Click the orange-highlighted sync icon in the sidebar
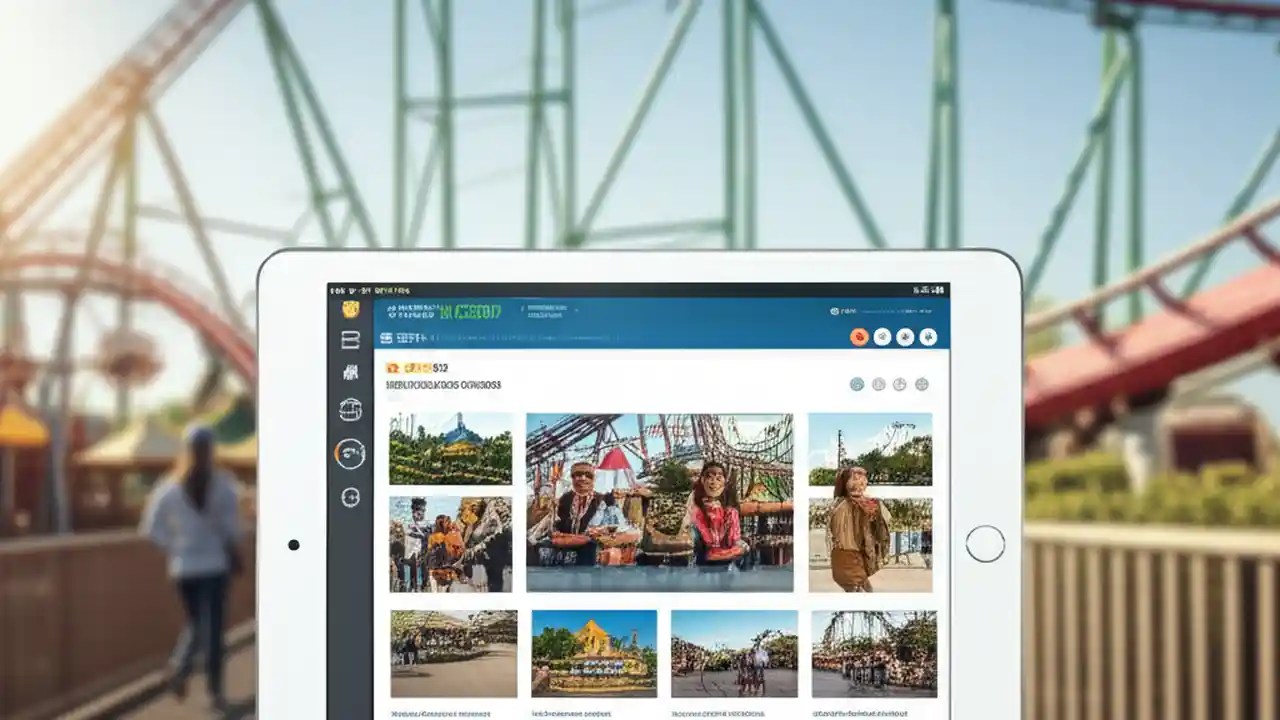Image resolution: width=1280 pixels, height=720 pixels. pos(349,453)
